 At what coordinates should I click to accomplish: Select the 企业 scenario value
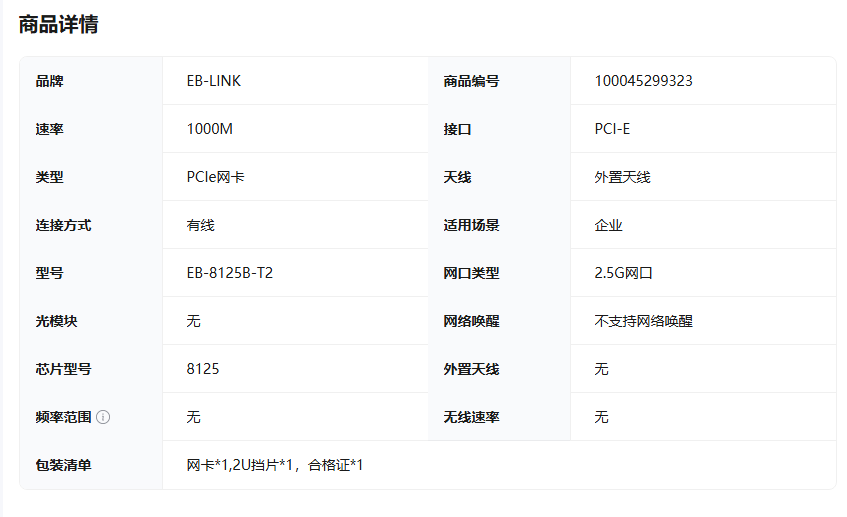click(608, 225)
